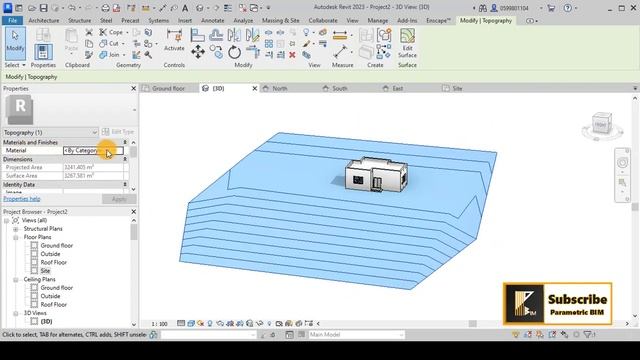
Task: Click the Site floor plan box icon
Action: click(x=34, y=271)
